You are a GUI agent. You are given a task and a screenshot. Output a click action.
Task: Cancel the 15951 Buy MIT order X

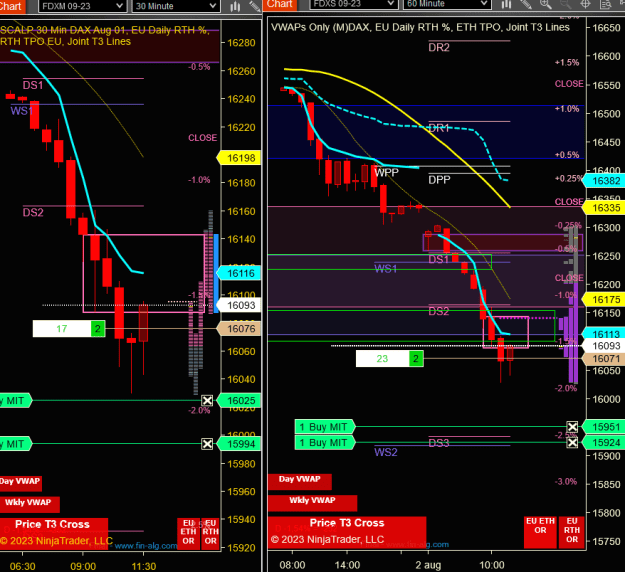[x=572, y=427]
